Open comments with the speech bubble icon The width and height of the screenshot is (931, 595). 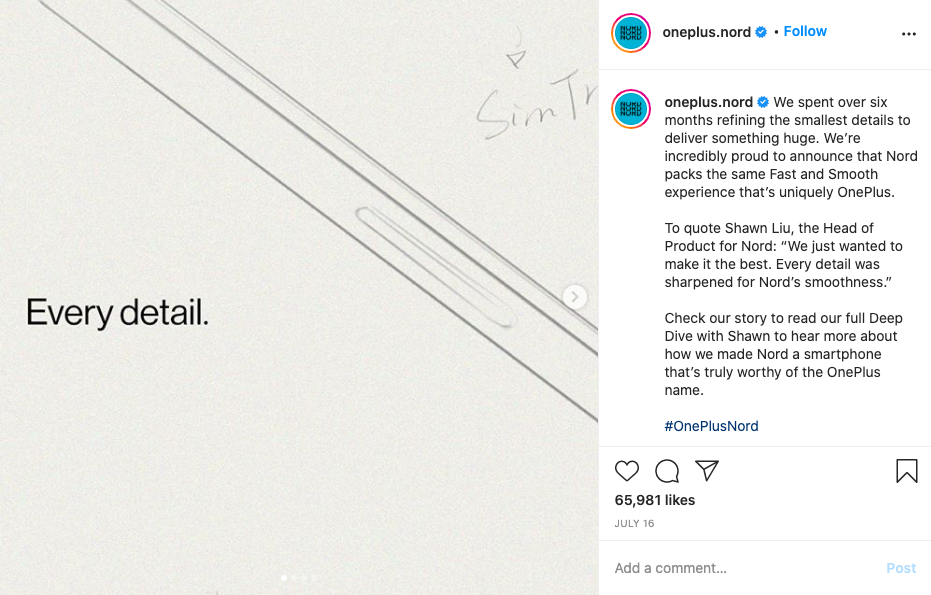pyautogui.click(x=667, y=471)
